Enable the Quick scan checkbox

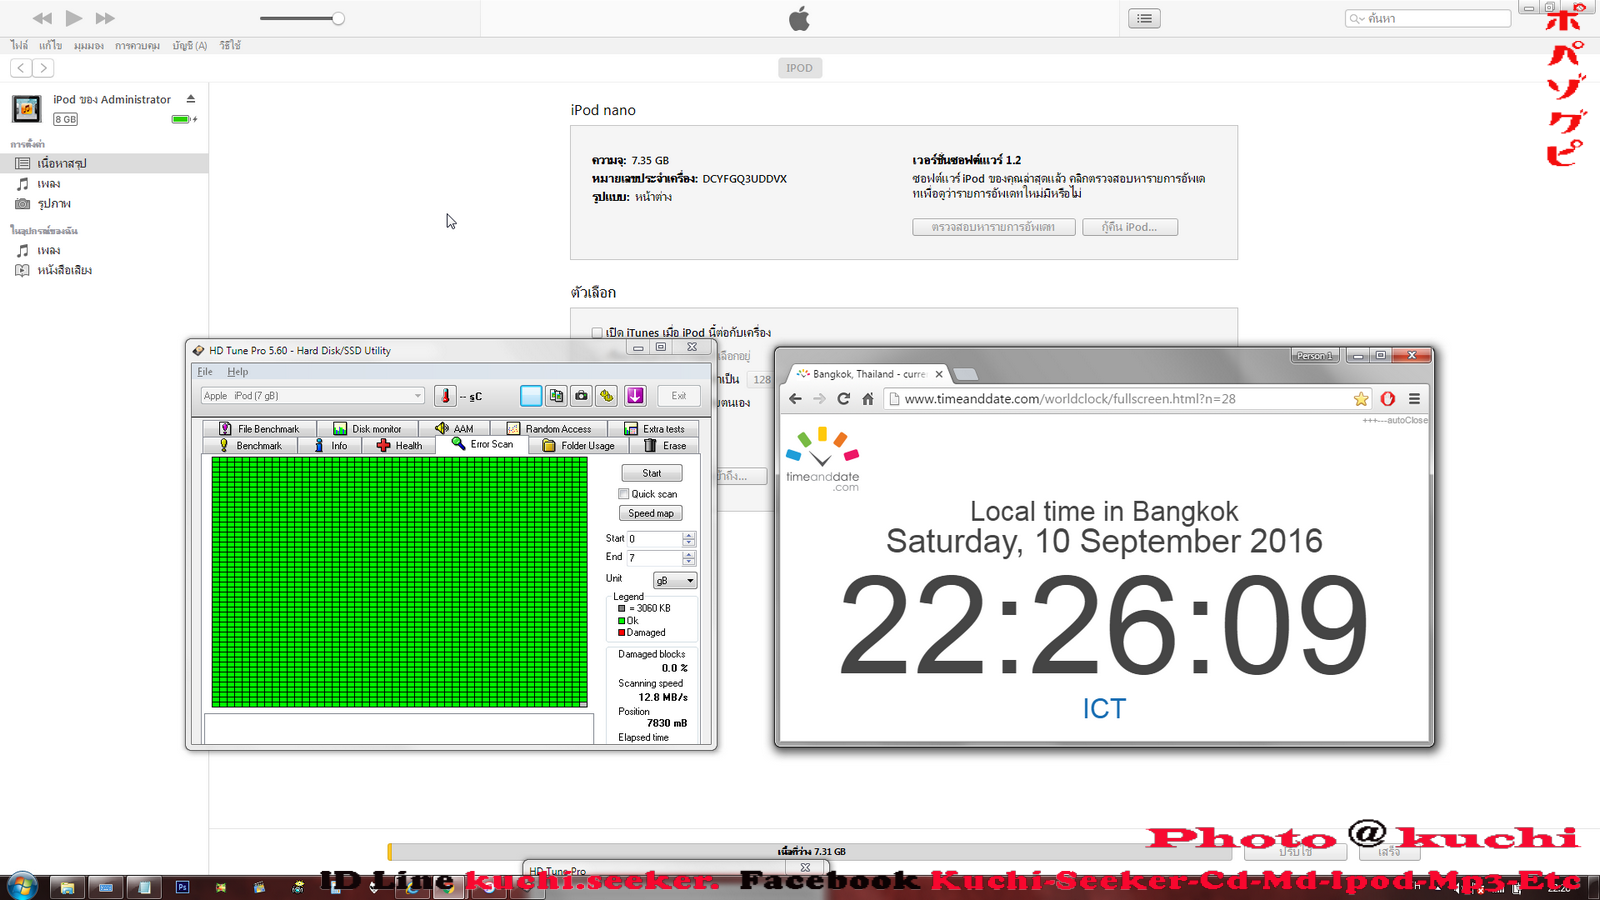coord(624,494)
